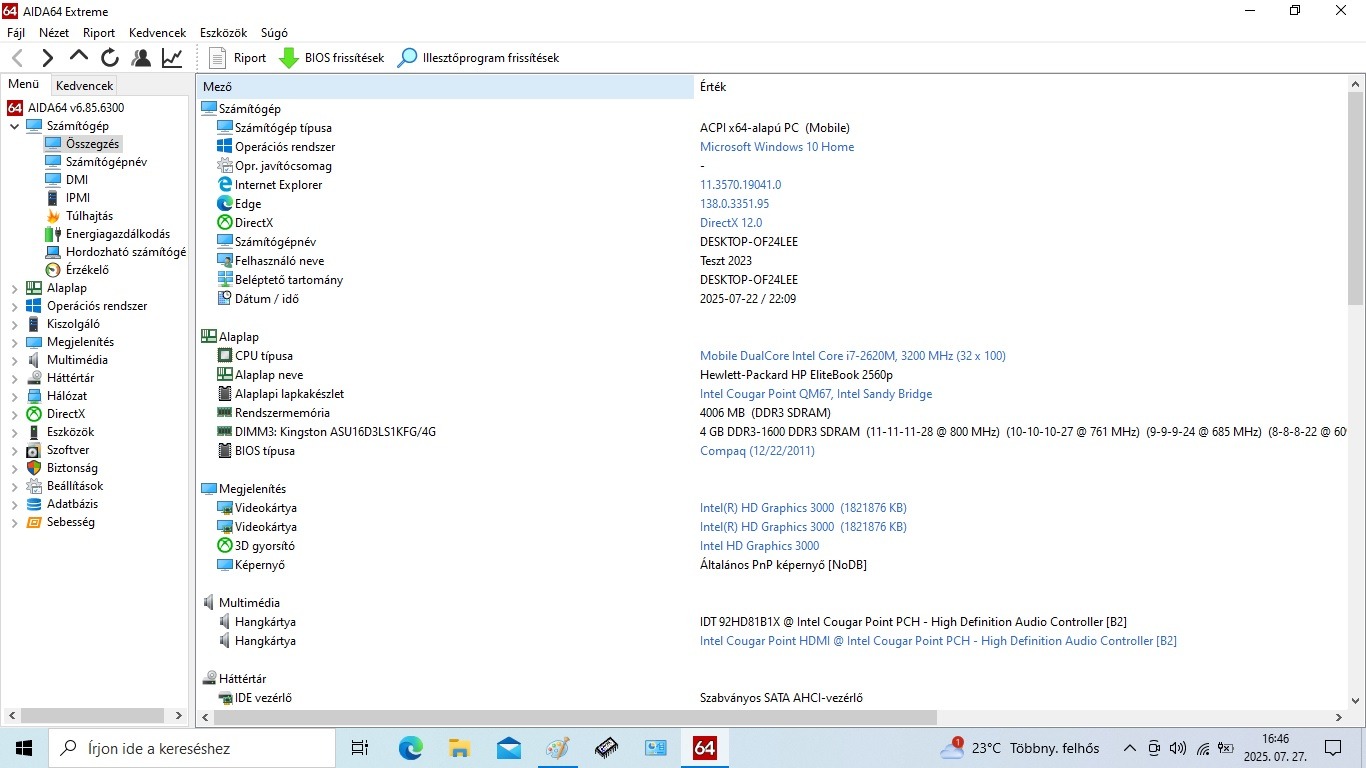The height and width of the screenshot is (768, 1366).
Task: Check for BIOS frissítések
Action: 331,58
